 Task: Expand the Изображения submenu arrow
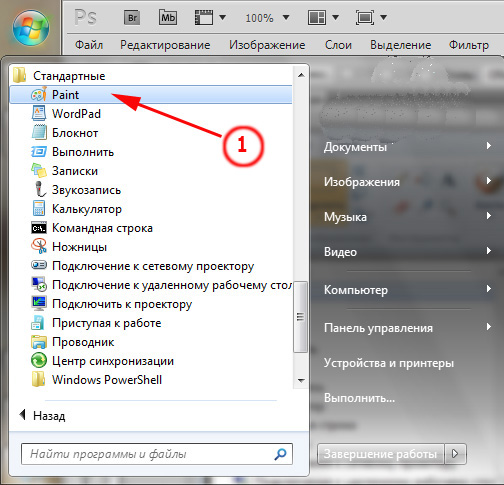pos(488,181)
